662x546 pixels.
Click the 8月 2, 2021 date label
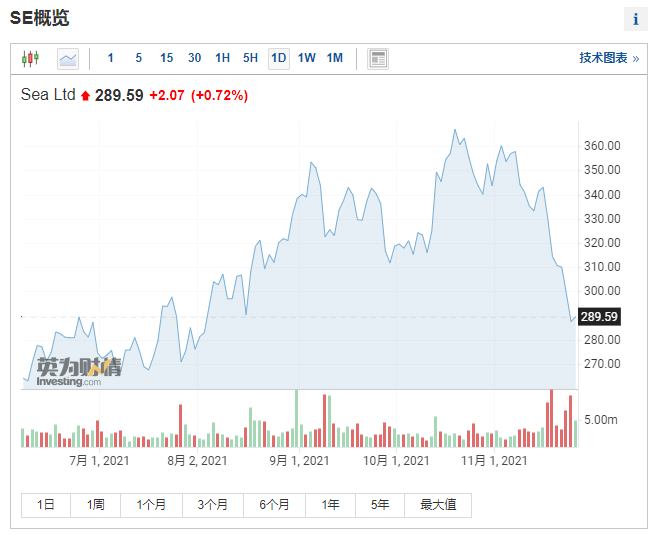tap(197, 461)
